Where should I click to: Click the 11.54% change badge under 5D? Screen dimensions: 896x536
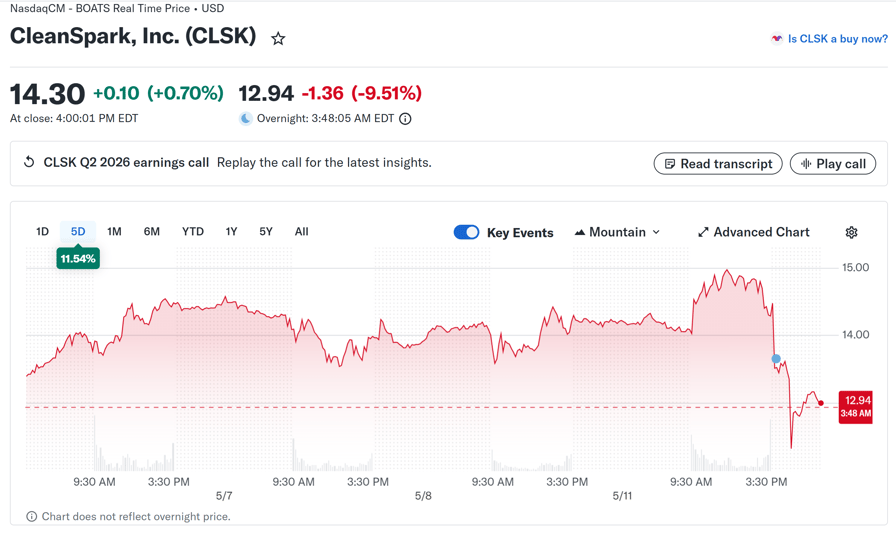click(x=78, y=259)
